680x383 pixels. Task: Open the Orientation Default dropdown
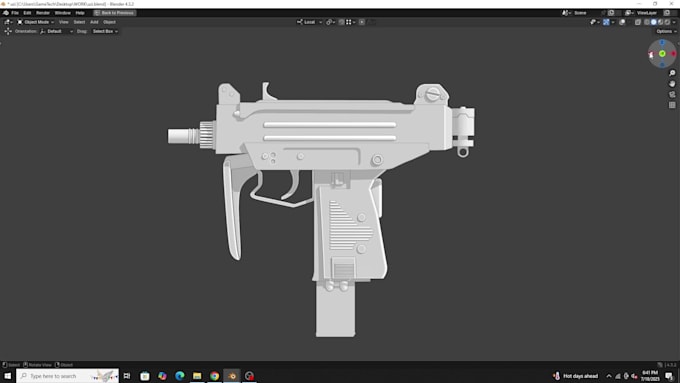pos(56,31)
